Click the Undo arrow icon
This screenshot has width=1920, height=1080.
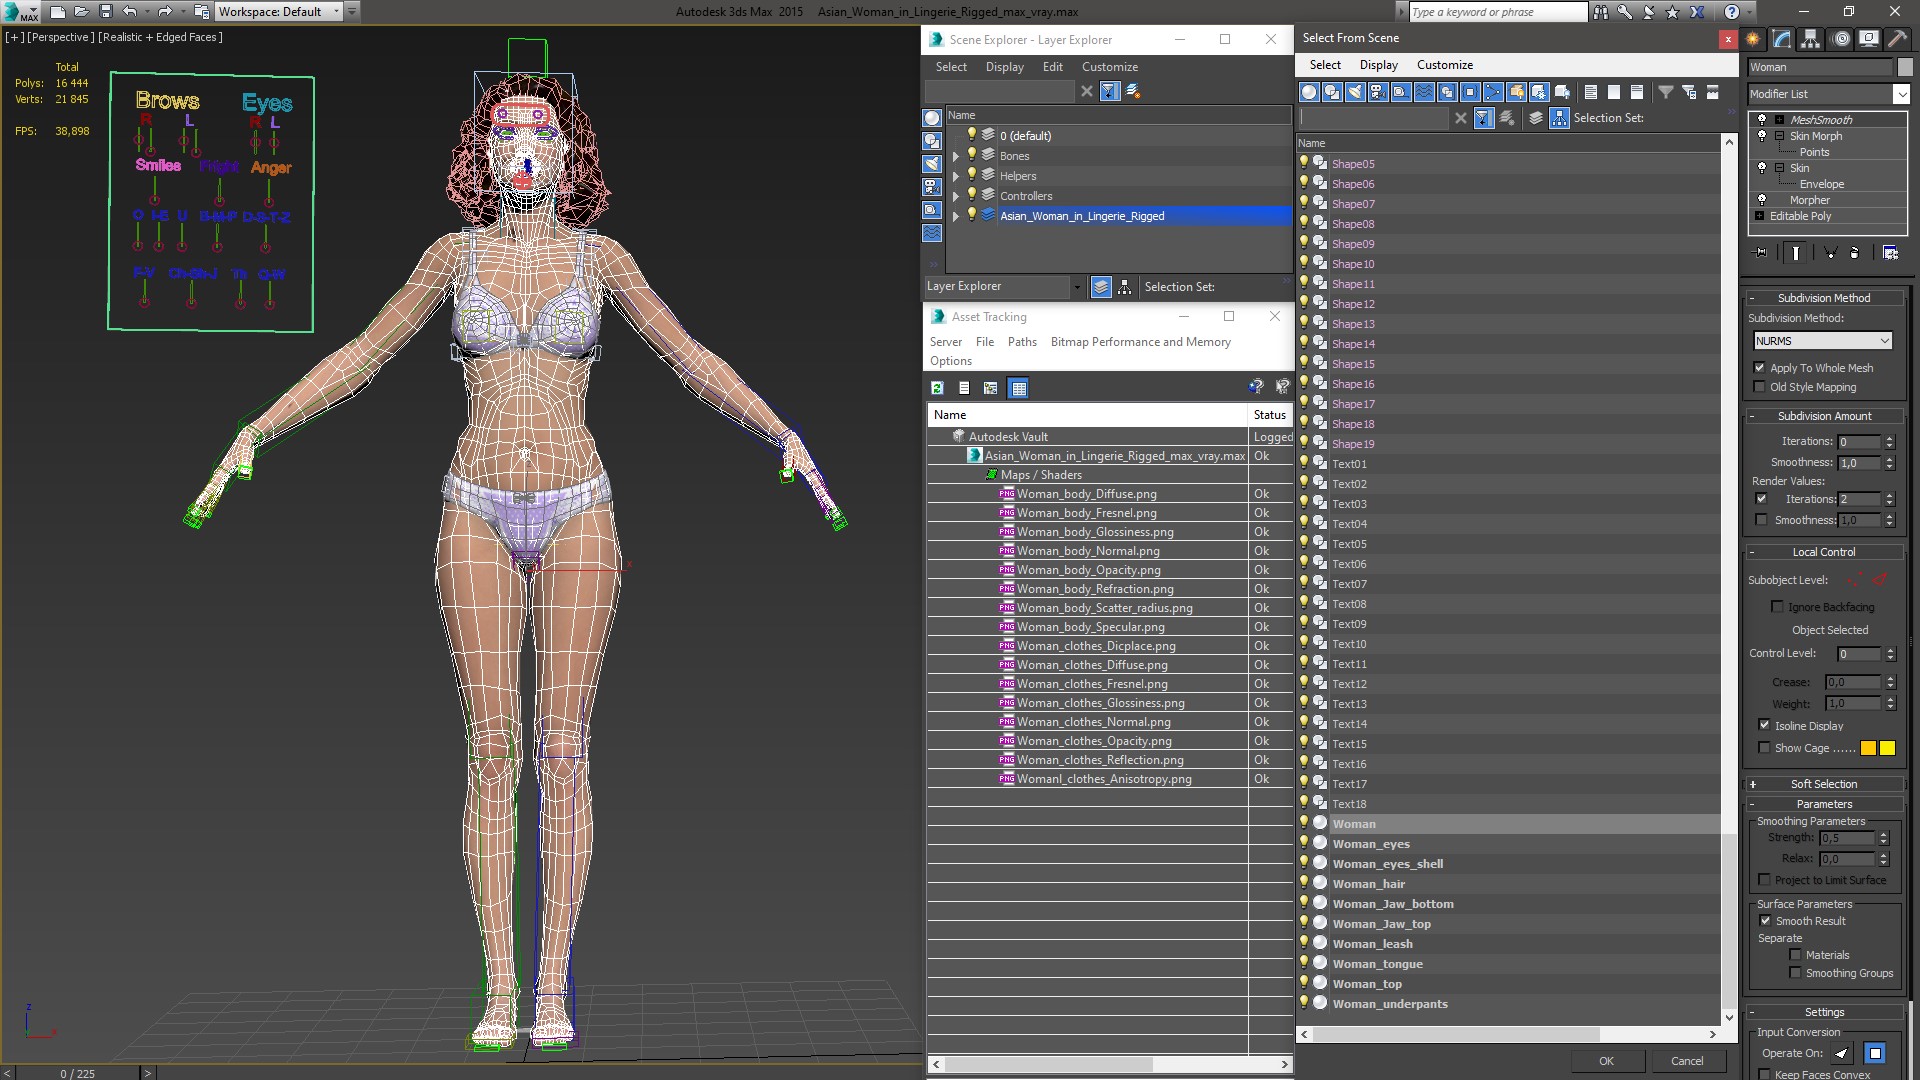[x=129, y=12]
